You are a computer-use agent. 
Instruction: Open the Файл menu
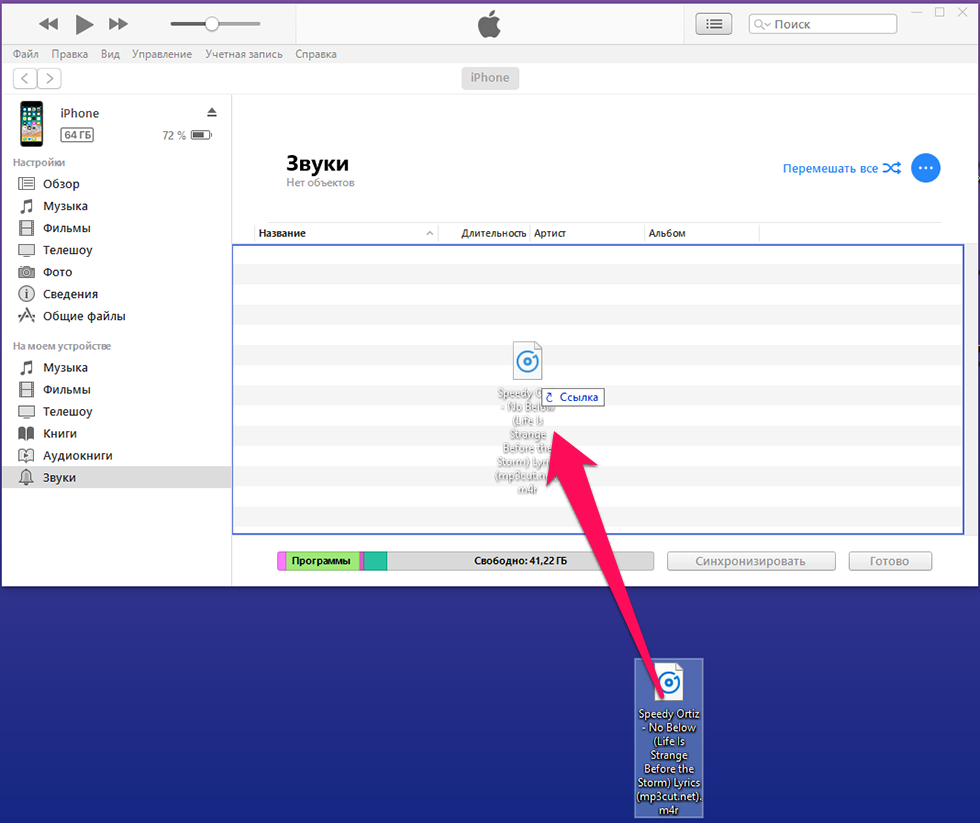(26, 54)
